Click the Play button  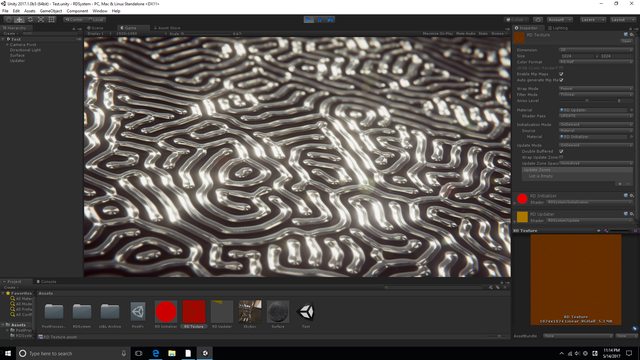point(309,20)
